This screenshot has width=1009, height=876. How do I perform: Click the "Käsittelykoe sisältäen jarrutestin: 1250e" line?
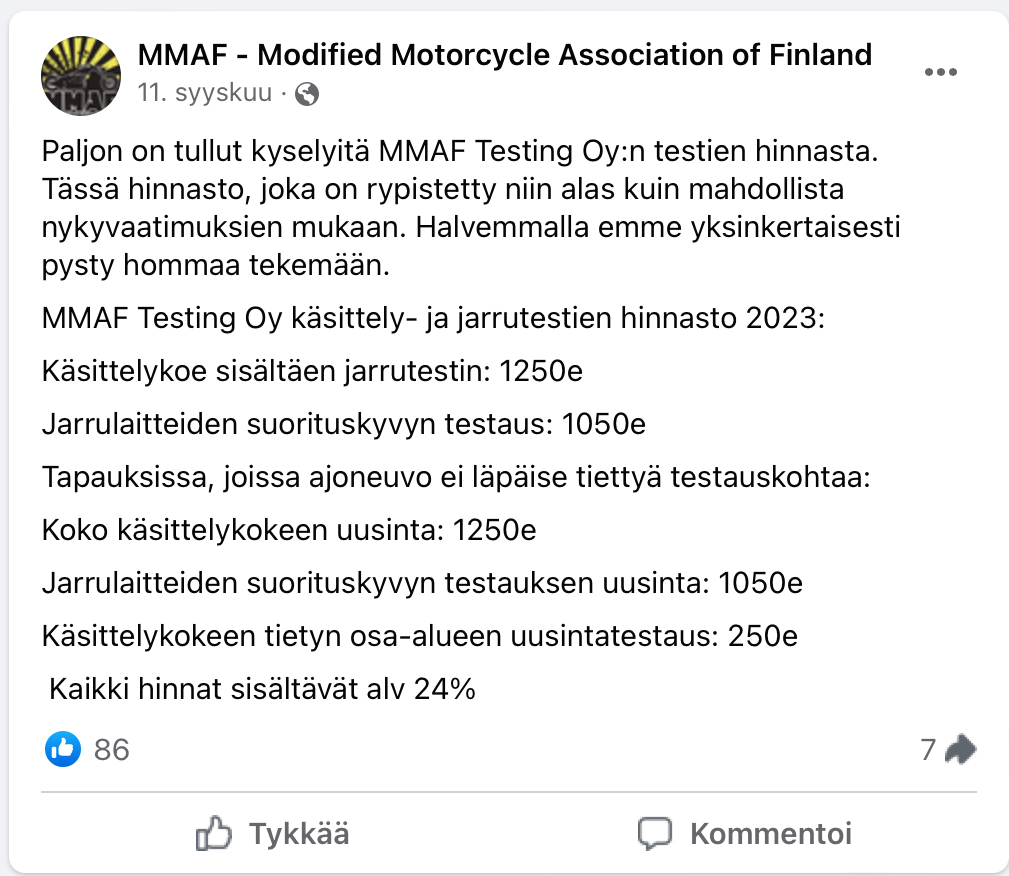[312, 371]
